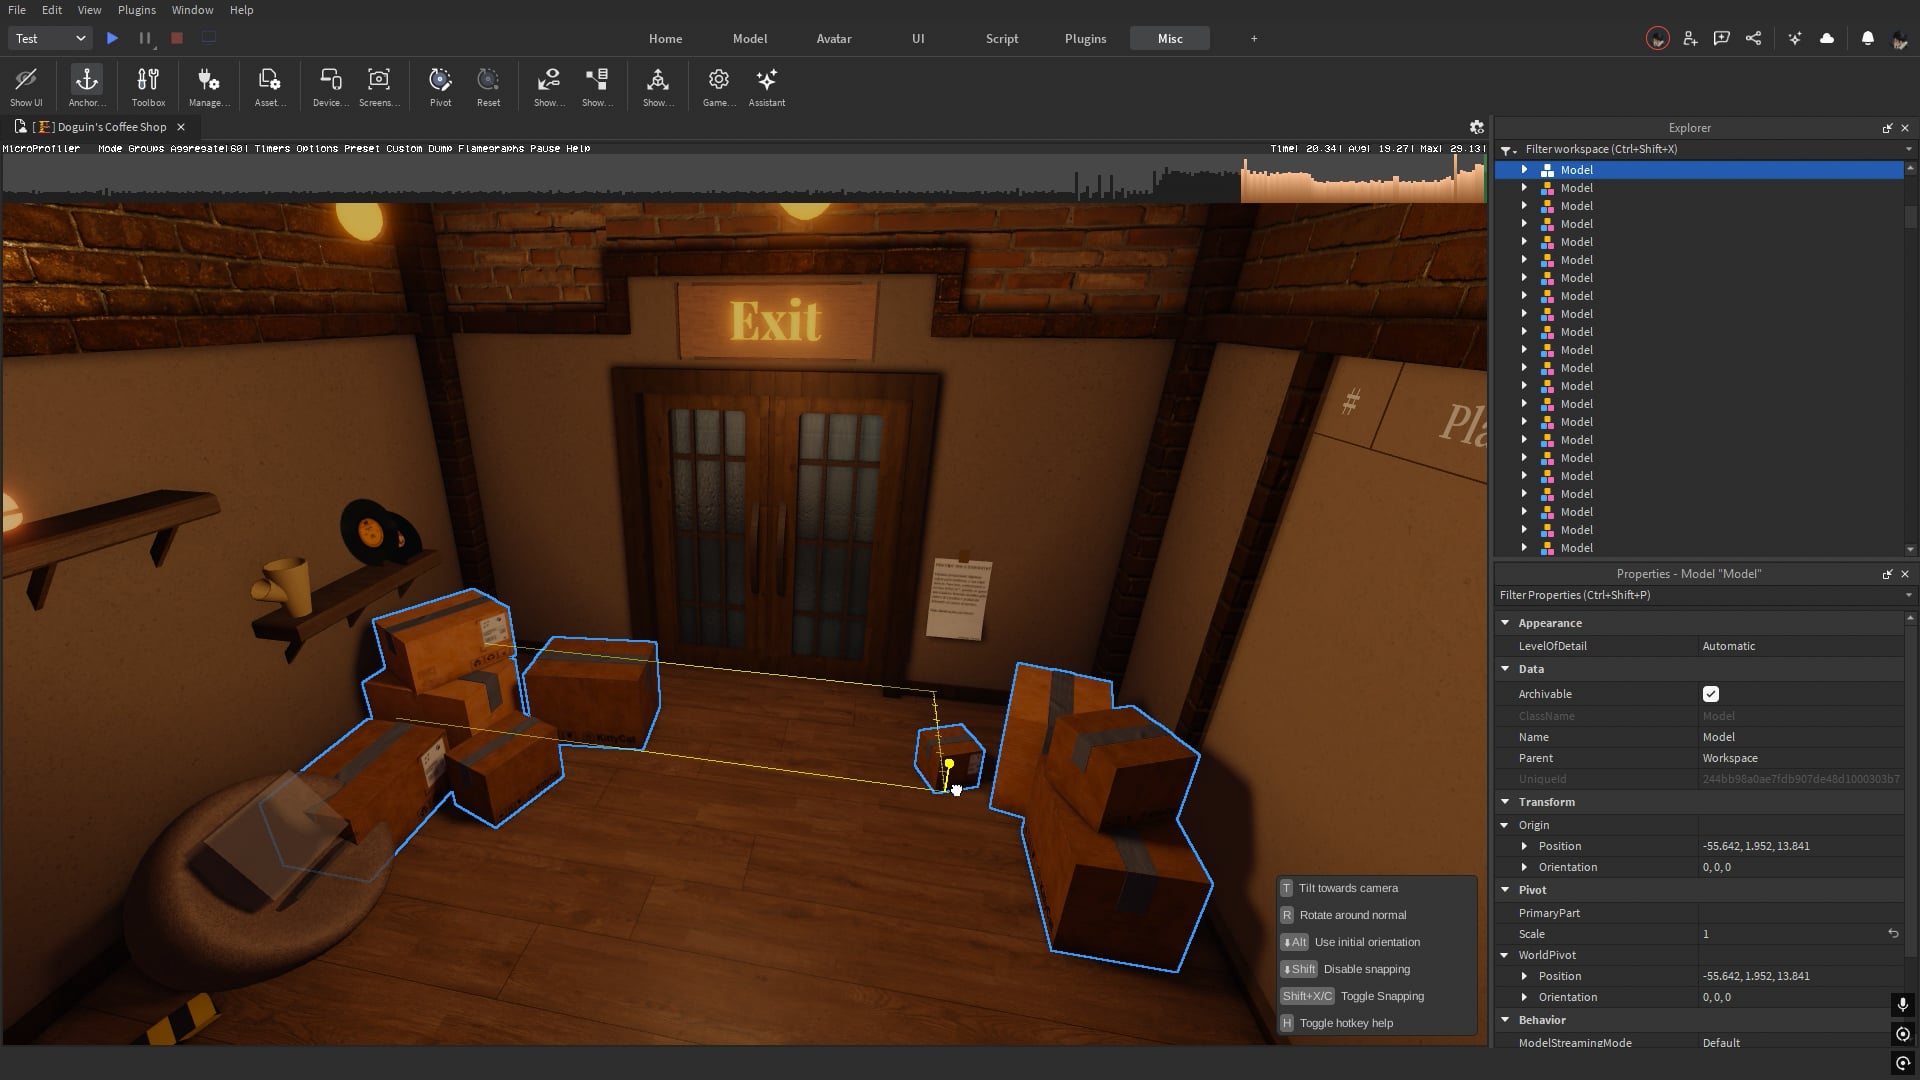Viewport: 1920px width, 1080px height.
Task: Open the File menu
Action: [x=17, y=10]
